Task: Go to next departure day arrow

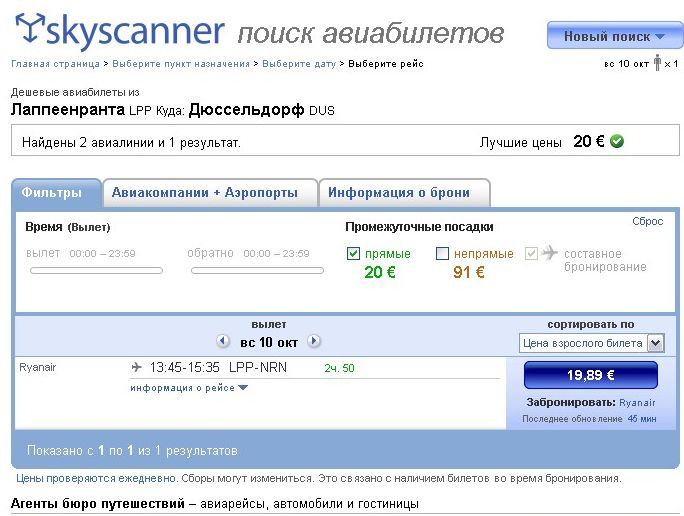Action: pyautogui.click(x=314, y=341)
